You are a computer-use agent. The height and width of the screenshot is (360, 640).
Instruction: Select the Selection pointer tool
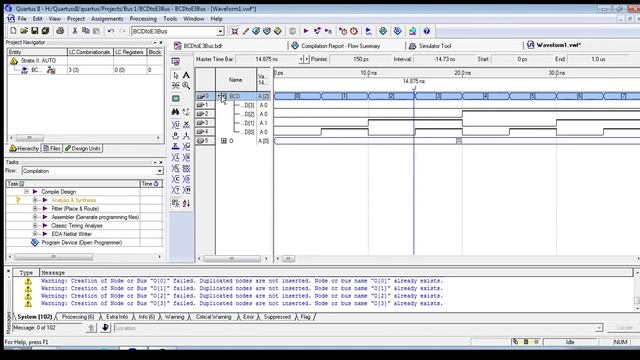176,76
